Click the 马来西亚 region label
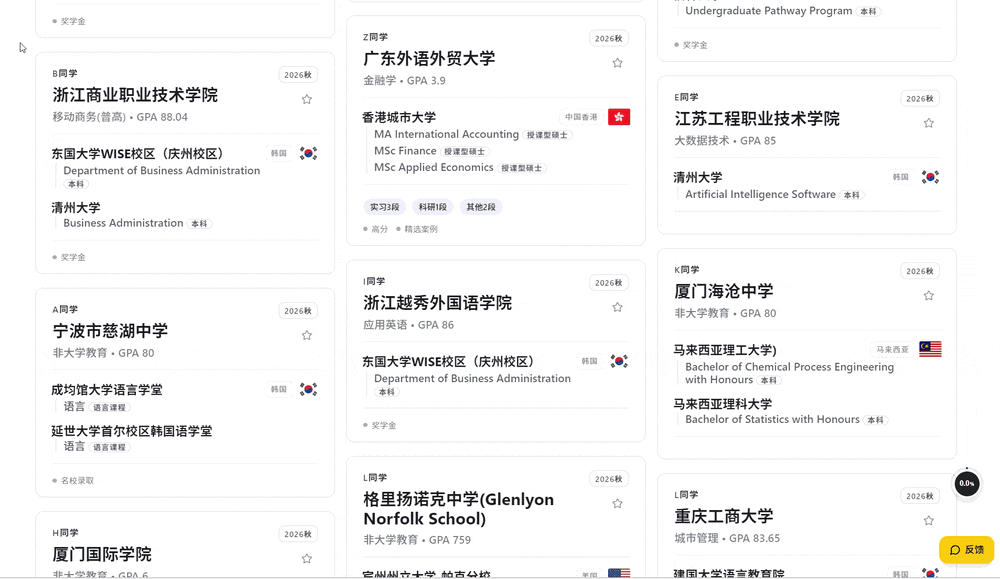 (x=892, y=349)
